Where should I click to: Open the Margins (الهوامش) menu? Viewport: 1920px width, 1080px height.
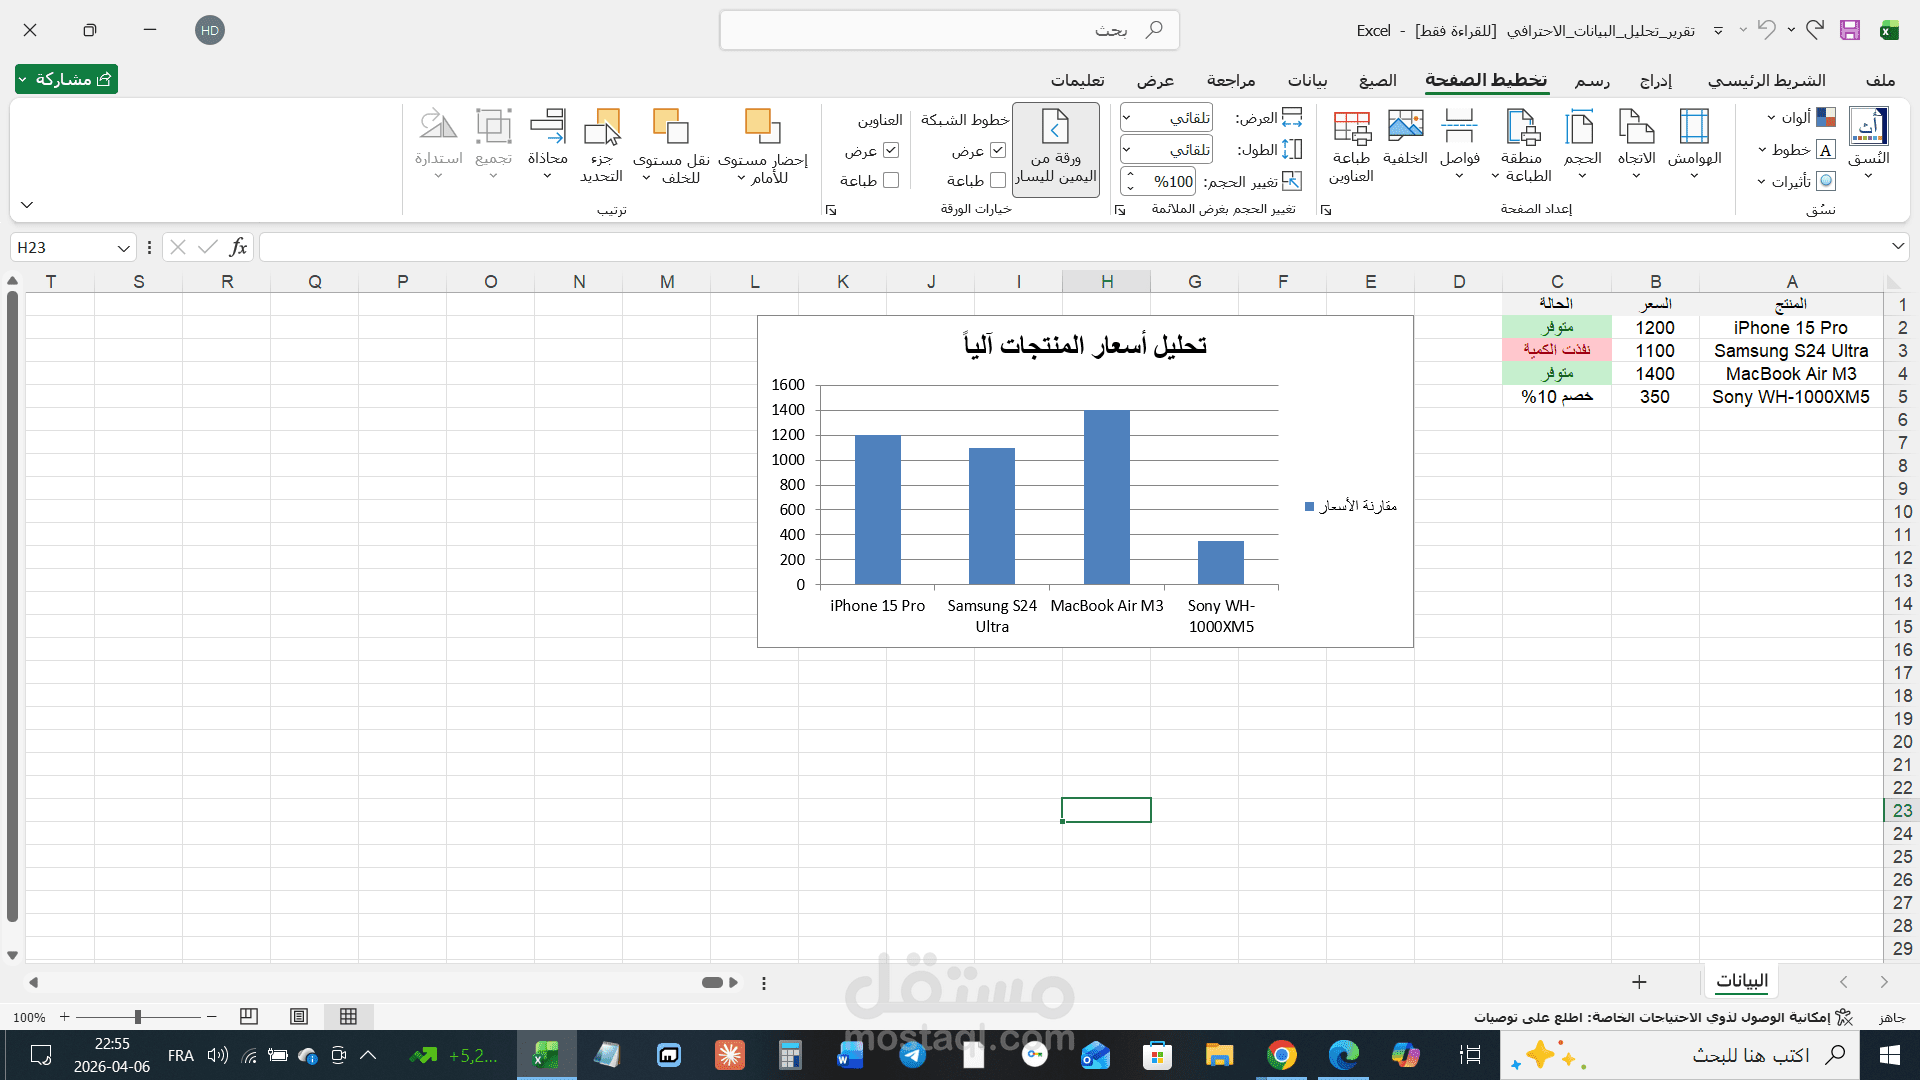pyautogui.click(x=1694, y=143)
